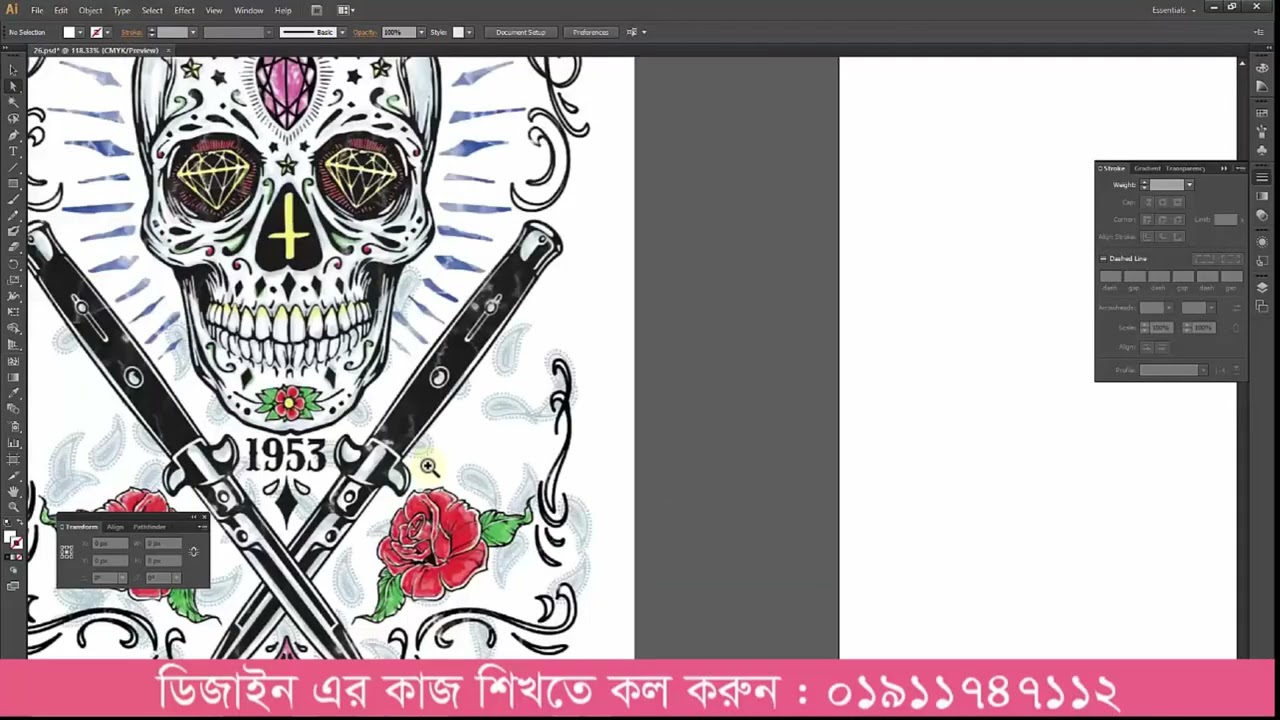Viewport: 1280px width, 720px height.
Task: Collapse the Stroke panel with double arrows
Action: (x=1224, y=168)
